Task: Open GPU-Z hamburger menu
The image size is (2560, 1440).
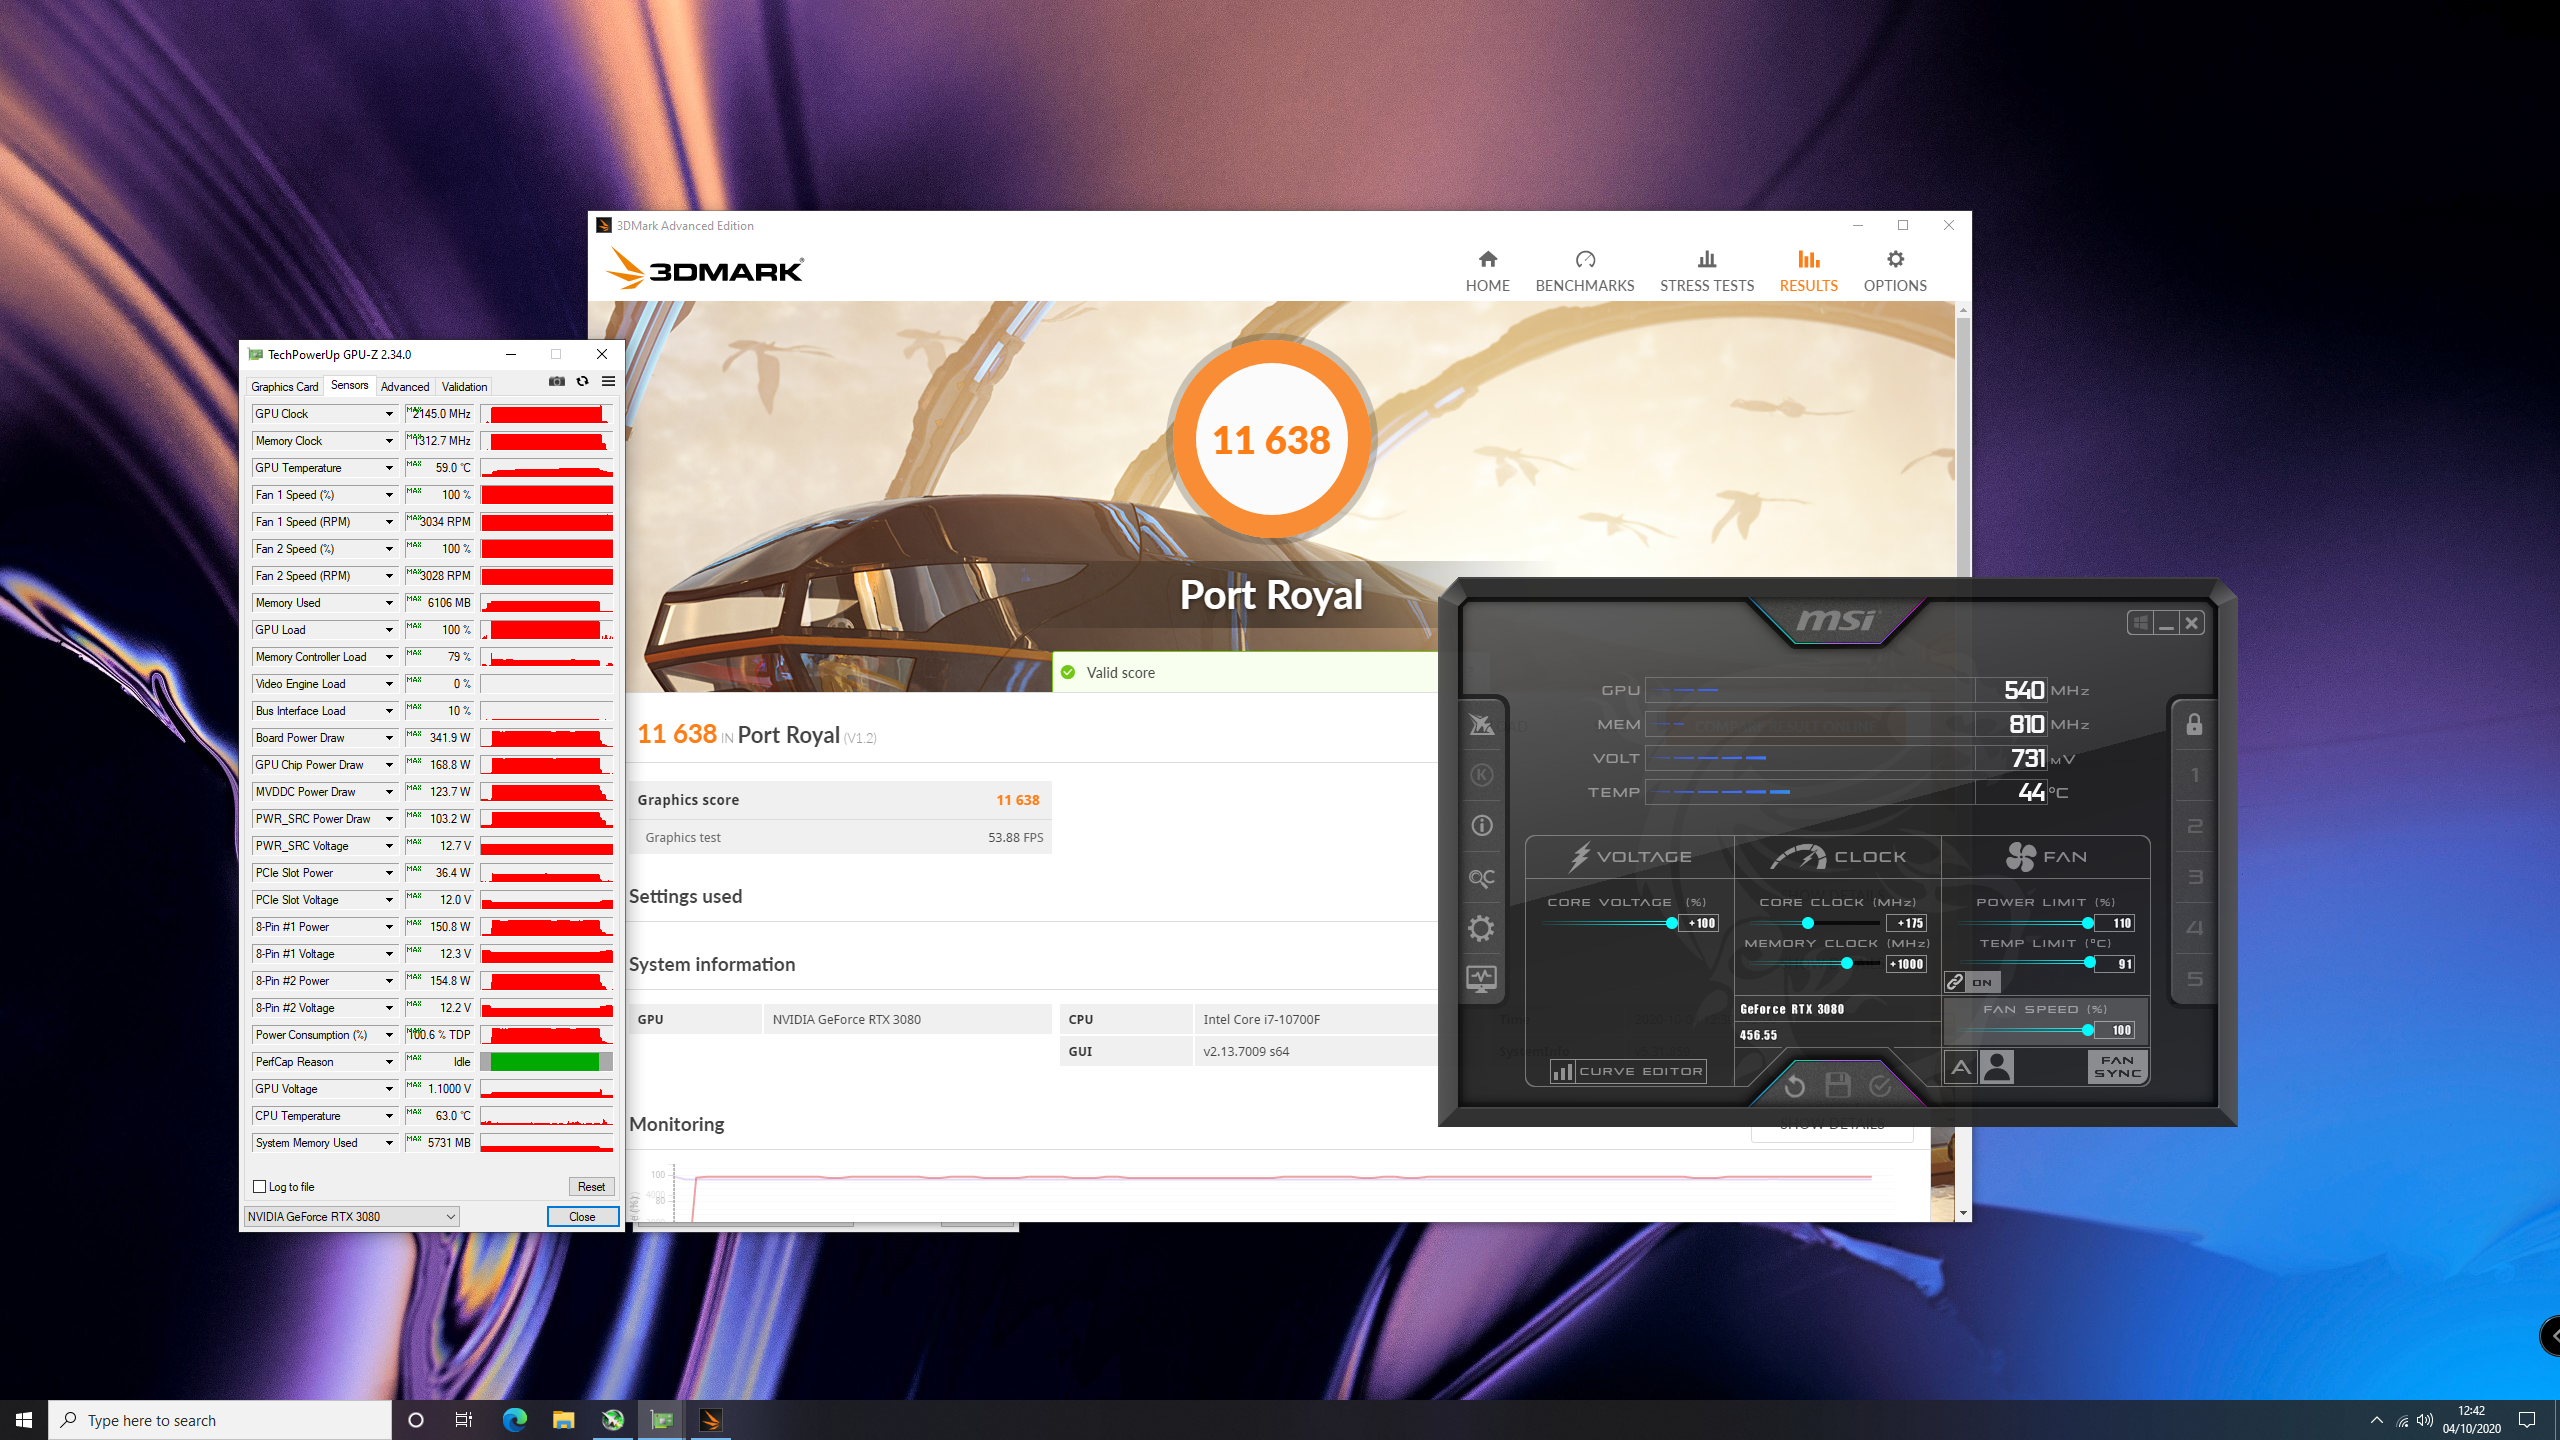Action: pos(608,381)
